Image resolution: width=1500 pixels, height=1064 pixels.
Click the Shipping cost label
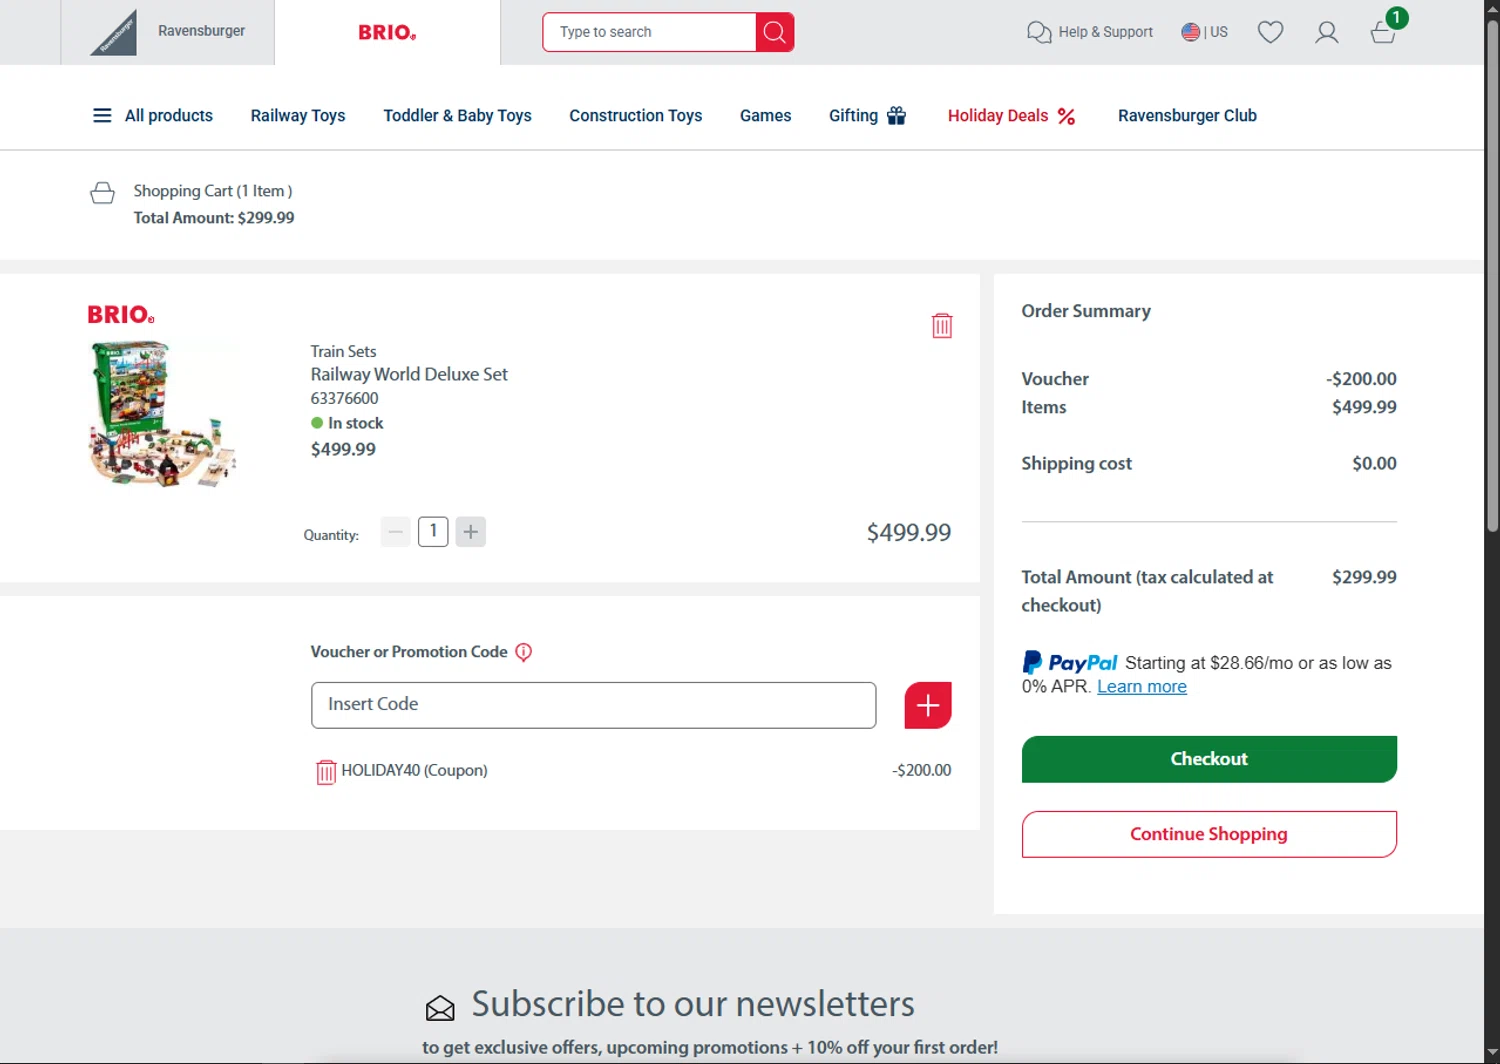coord(1076,463)
